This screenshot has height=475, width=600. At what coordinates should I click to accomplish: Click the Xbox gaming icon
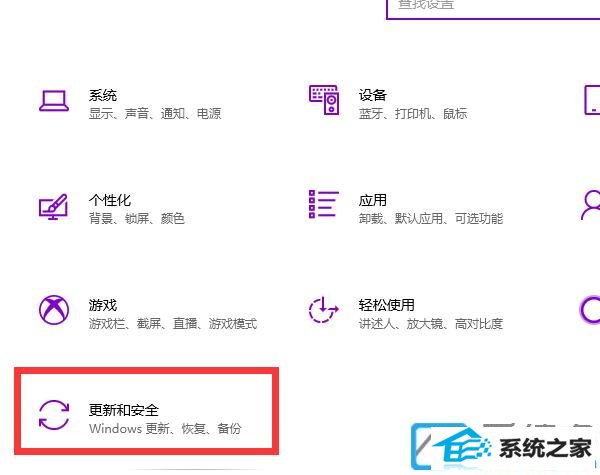pos(54,310)
